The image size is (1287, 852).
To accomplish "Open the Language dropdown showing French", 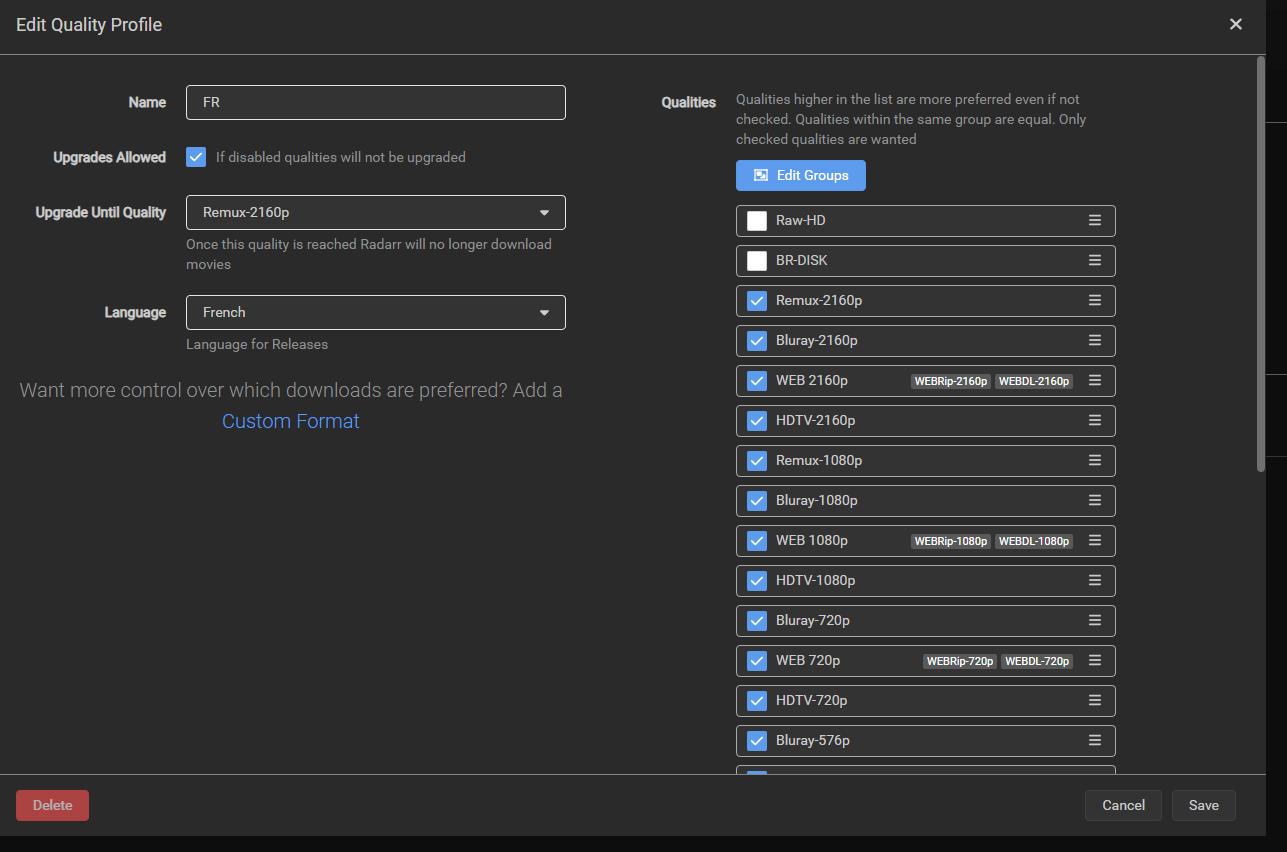I will 375,312.
